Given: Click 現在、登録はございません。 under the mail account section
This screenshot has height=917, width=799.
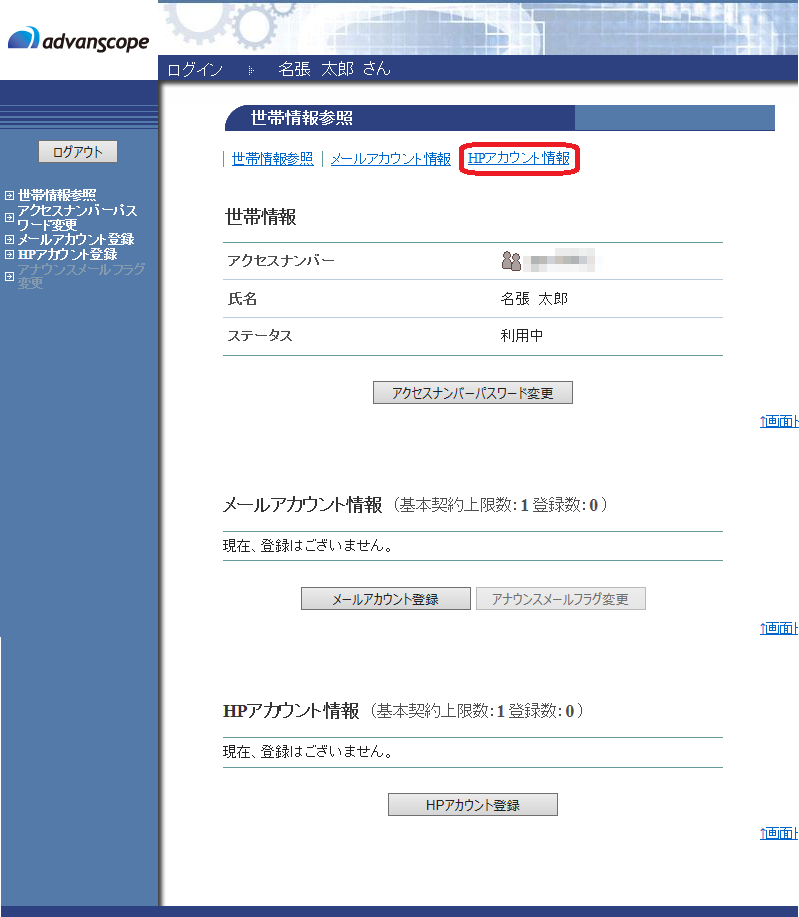Looking at the screenshot, I should [308, 546].
